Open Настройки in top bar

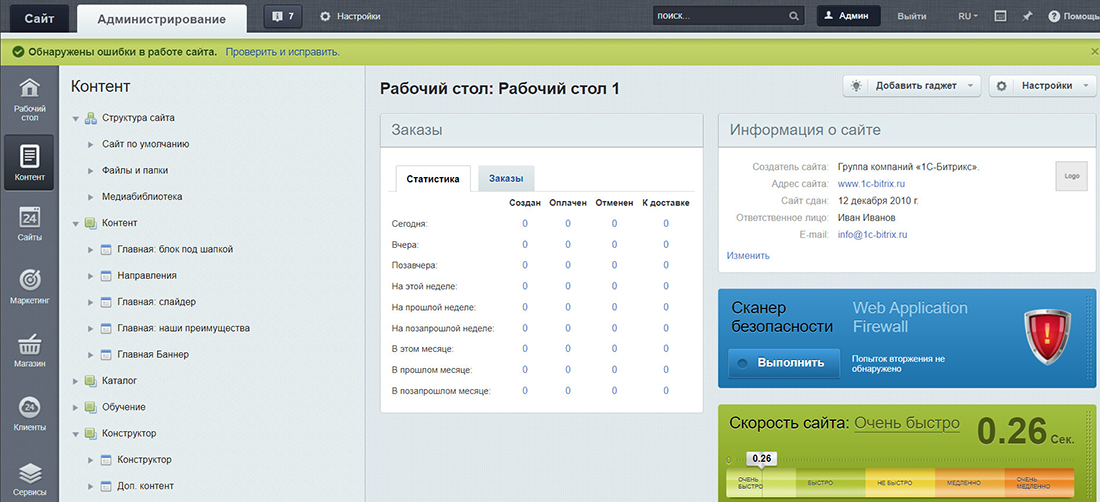(350, 16)
